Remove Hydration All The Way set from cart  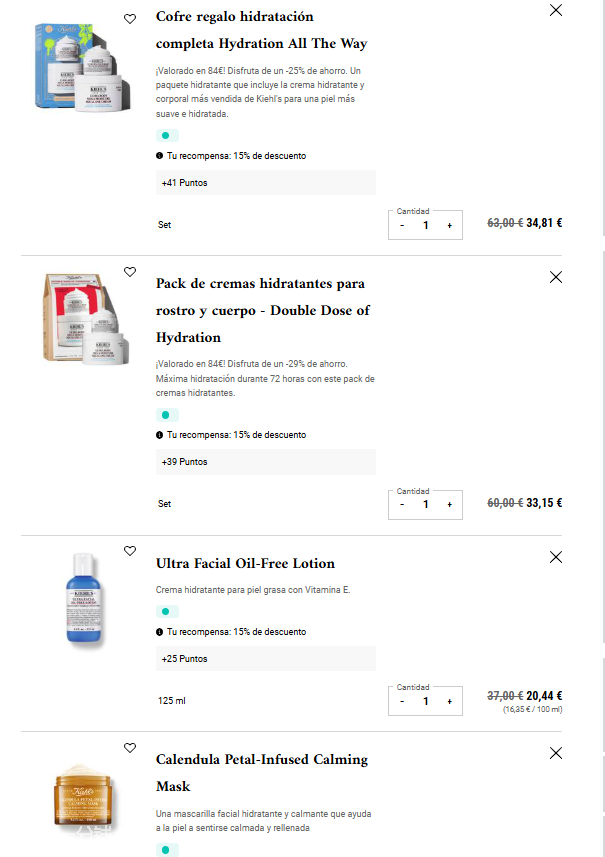click(556, 11)
